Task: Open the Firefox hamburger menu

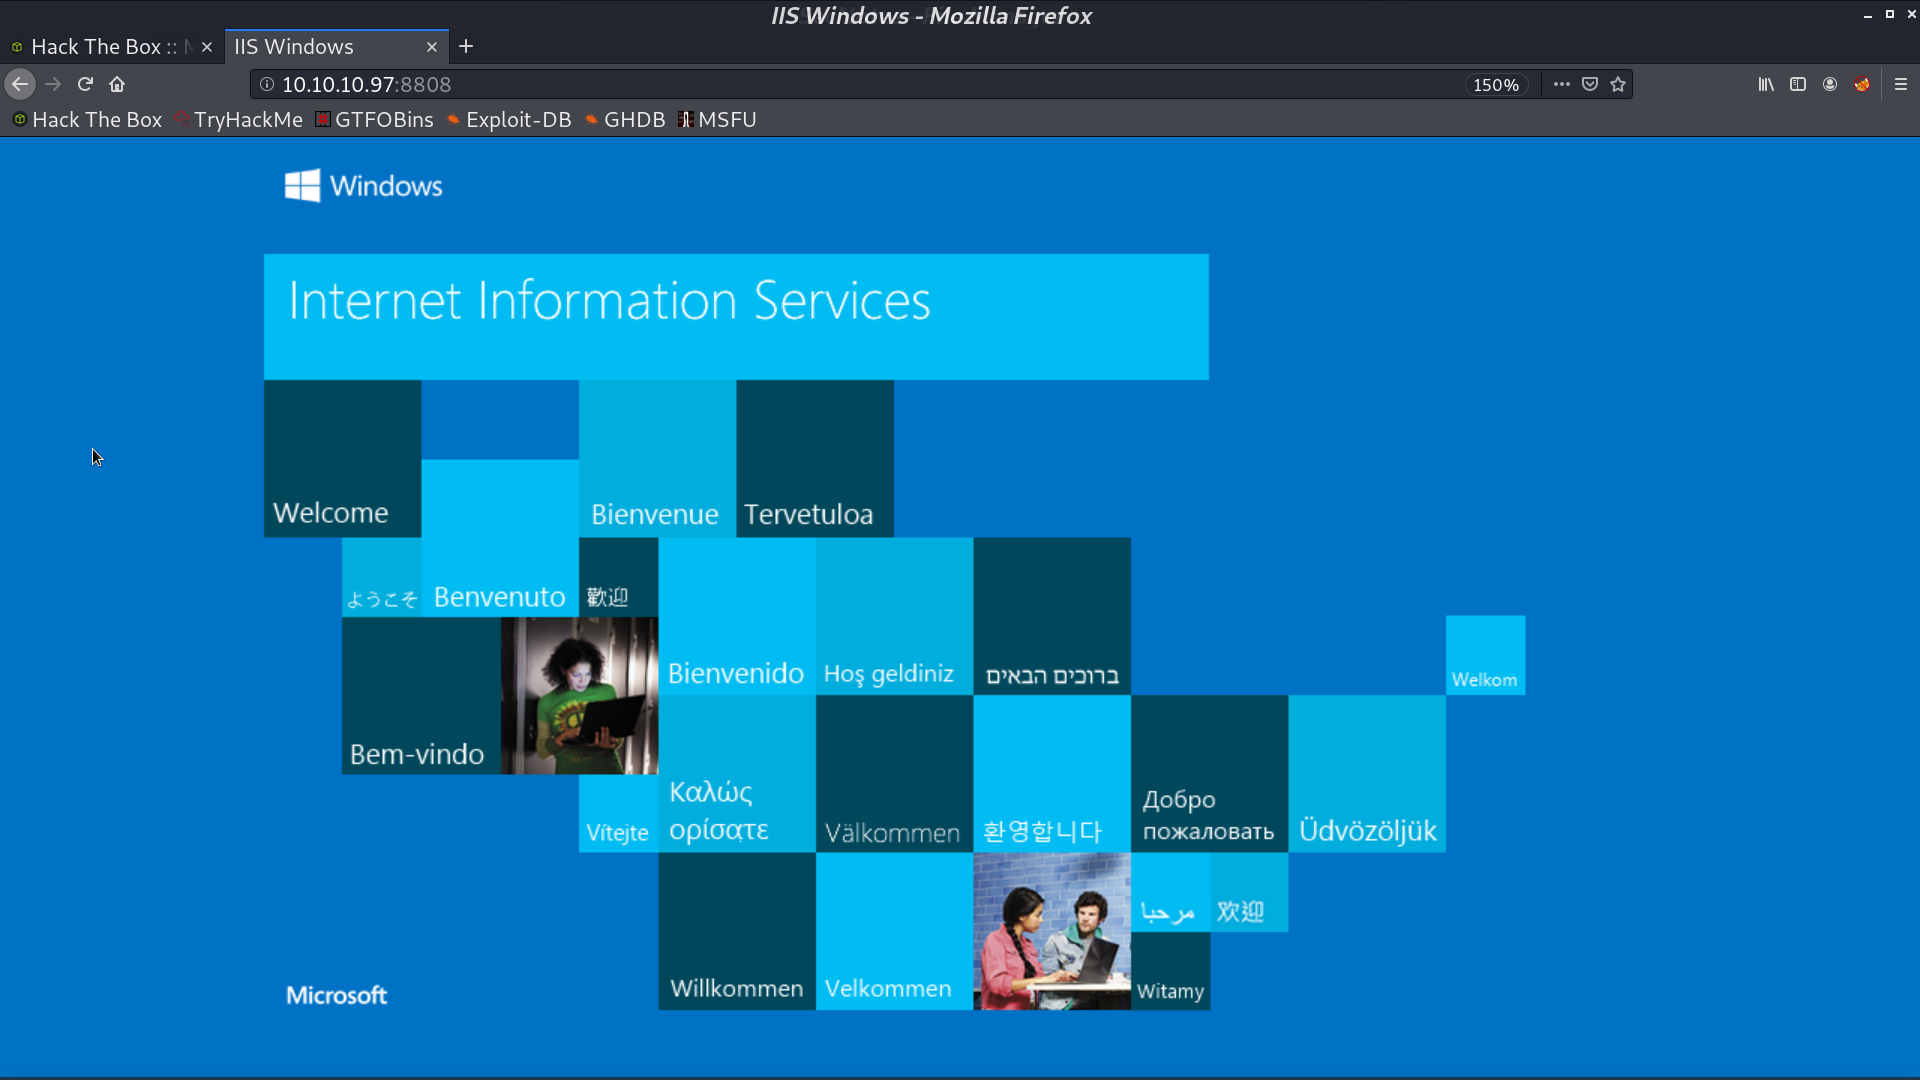Action: pos(1901,84)
